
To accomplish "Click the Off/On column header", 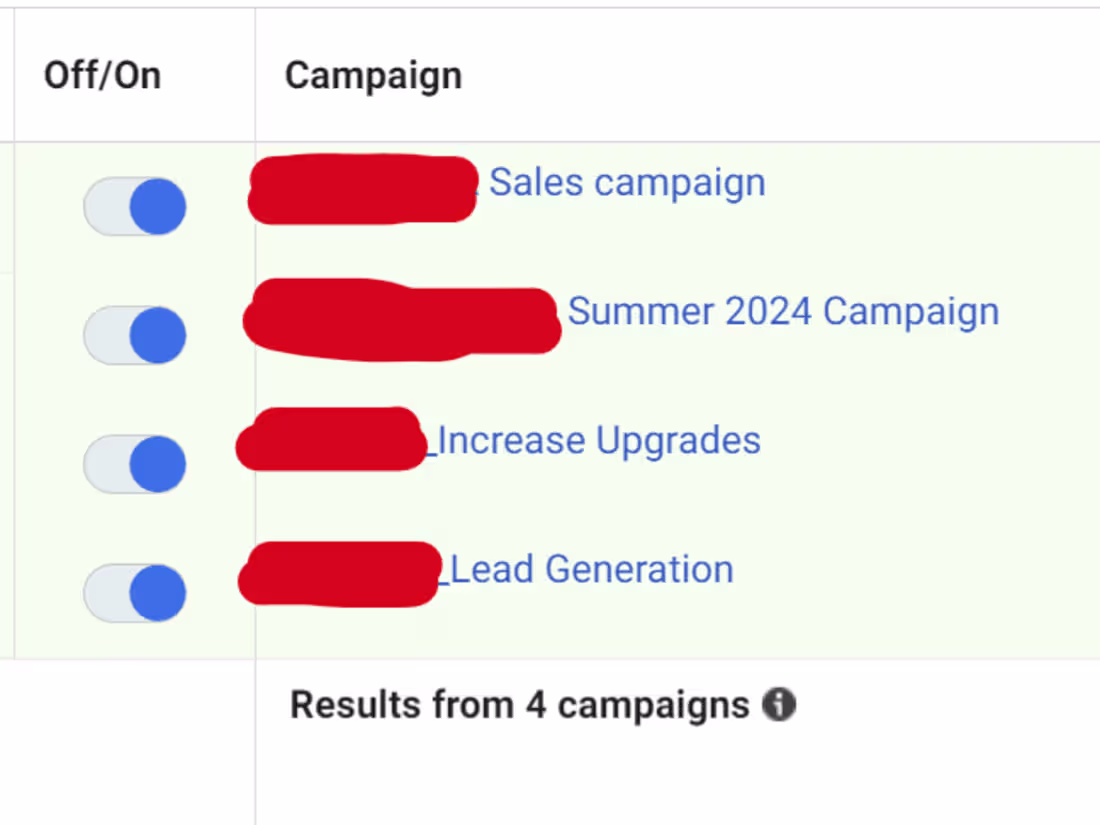I will point(103,74).
